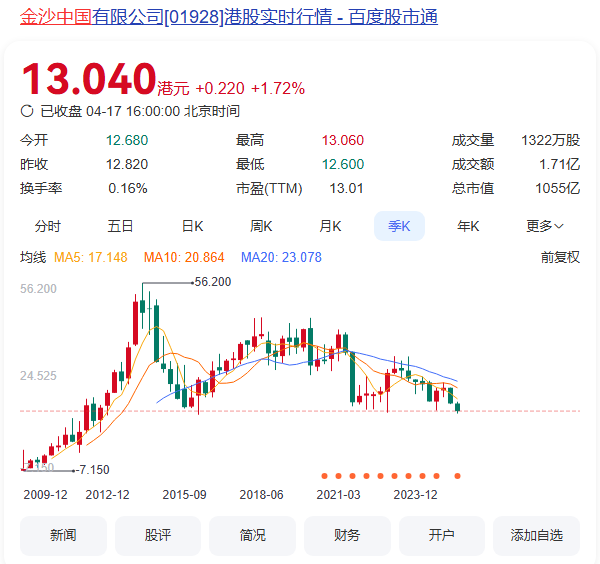Click the 市盈(TTM) value 13.01

click(346, 188)
